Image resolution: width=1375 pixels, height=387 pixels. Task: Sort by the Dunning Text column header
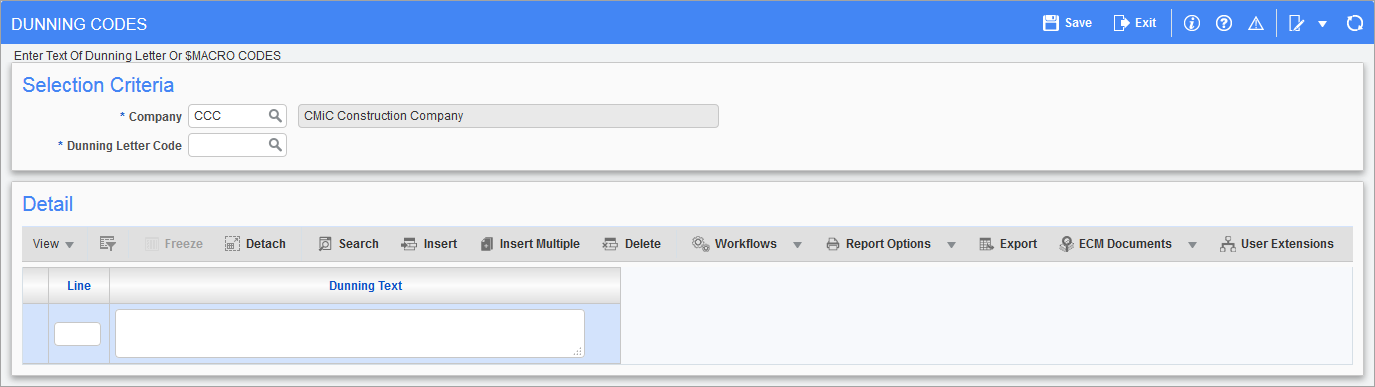(365, 286)
